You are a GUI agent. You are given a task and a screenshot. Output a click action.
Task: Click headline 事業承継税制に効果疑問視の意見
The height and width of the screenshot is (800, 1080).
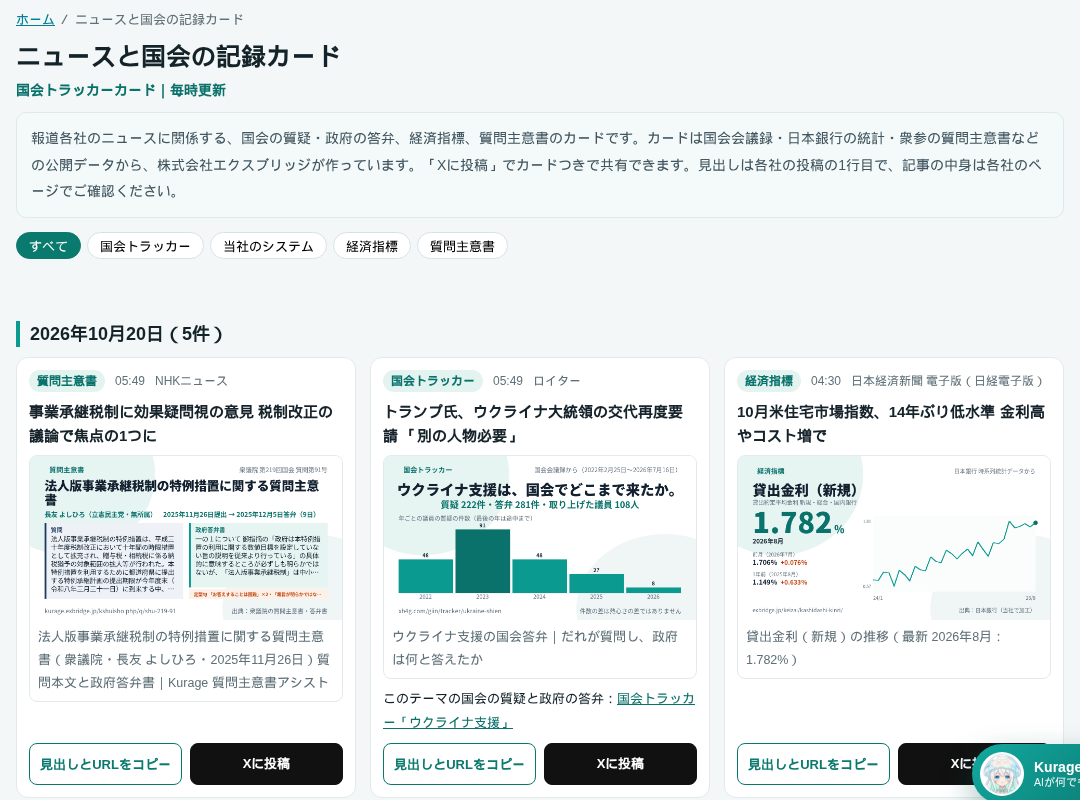point(180,424)
